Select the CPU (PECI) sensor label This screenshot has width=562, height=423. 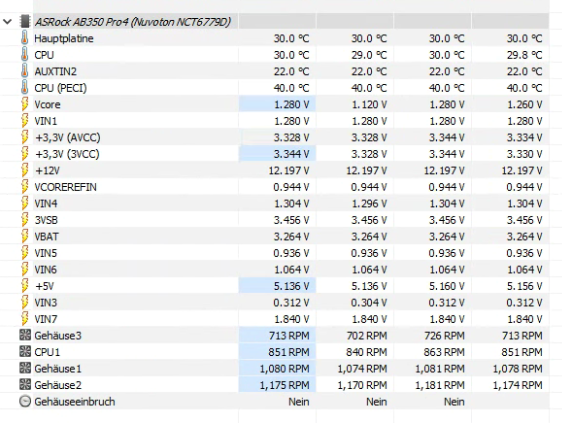[x=61, y=88]
